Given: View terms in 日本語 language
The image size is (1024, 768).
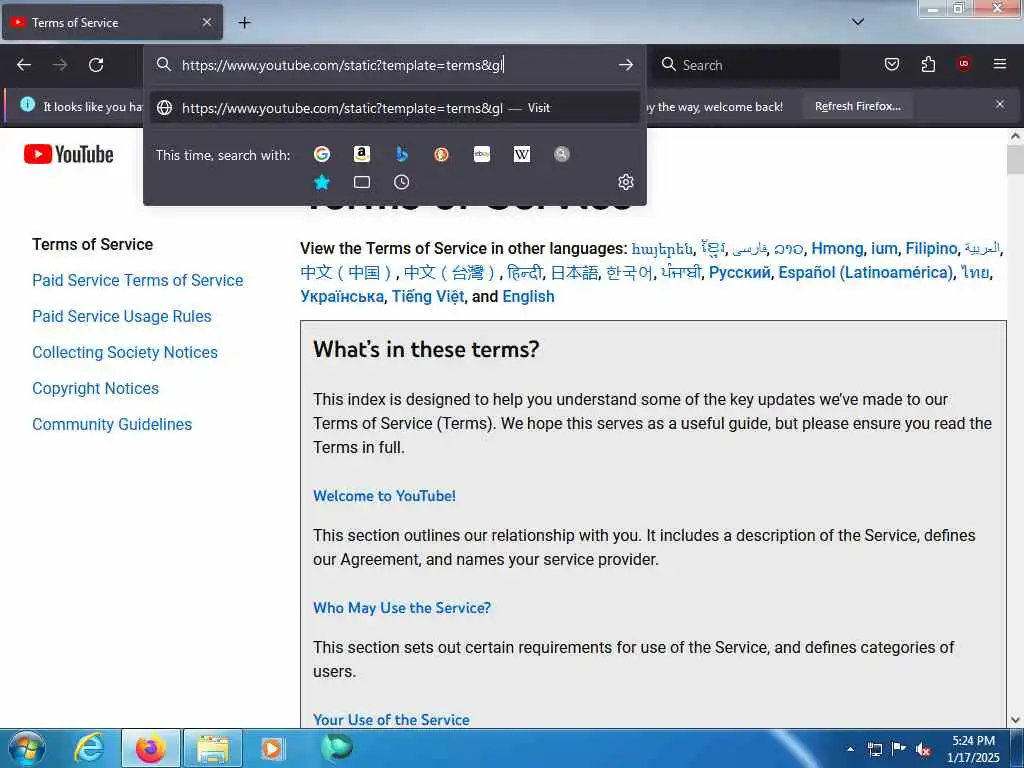Looking at the screenshot, I should (x=575, y=272).
